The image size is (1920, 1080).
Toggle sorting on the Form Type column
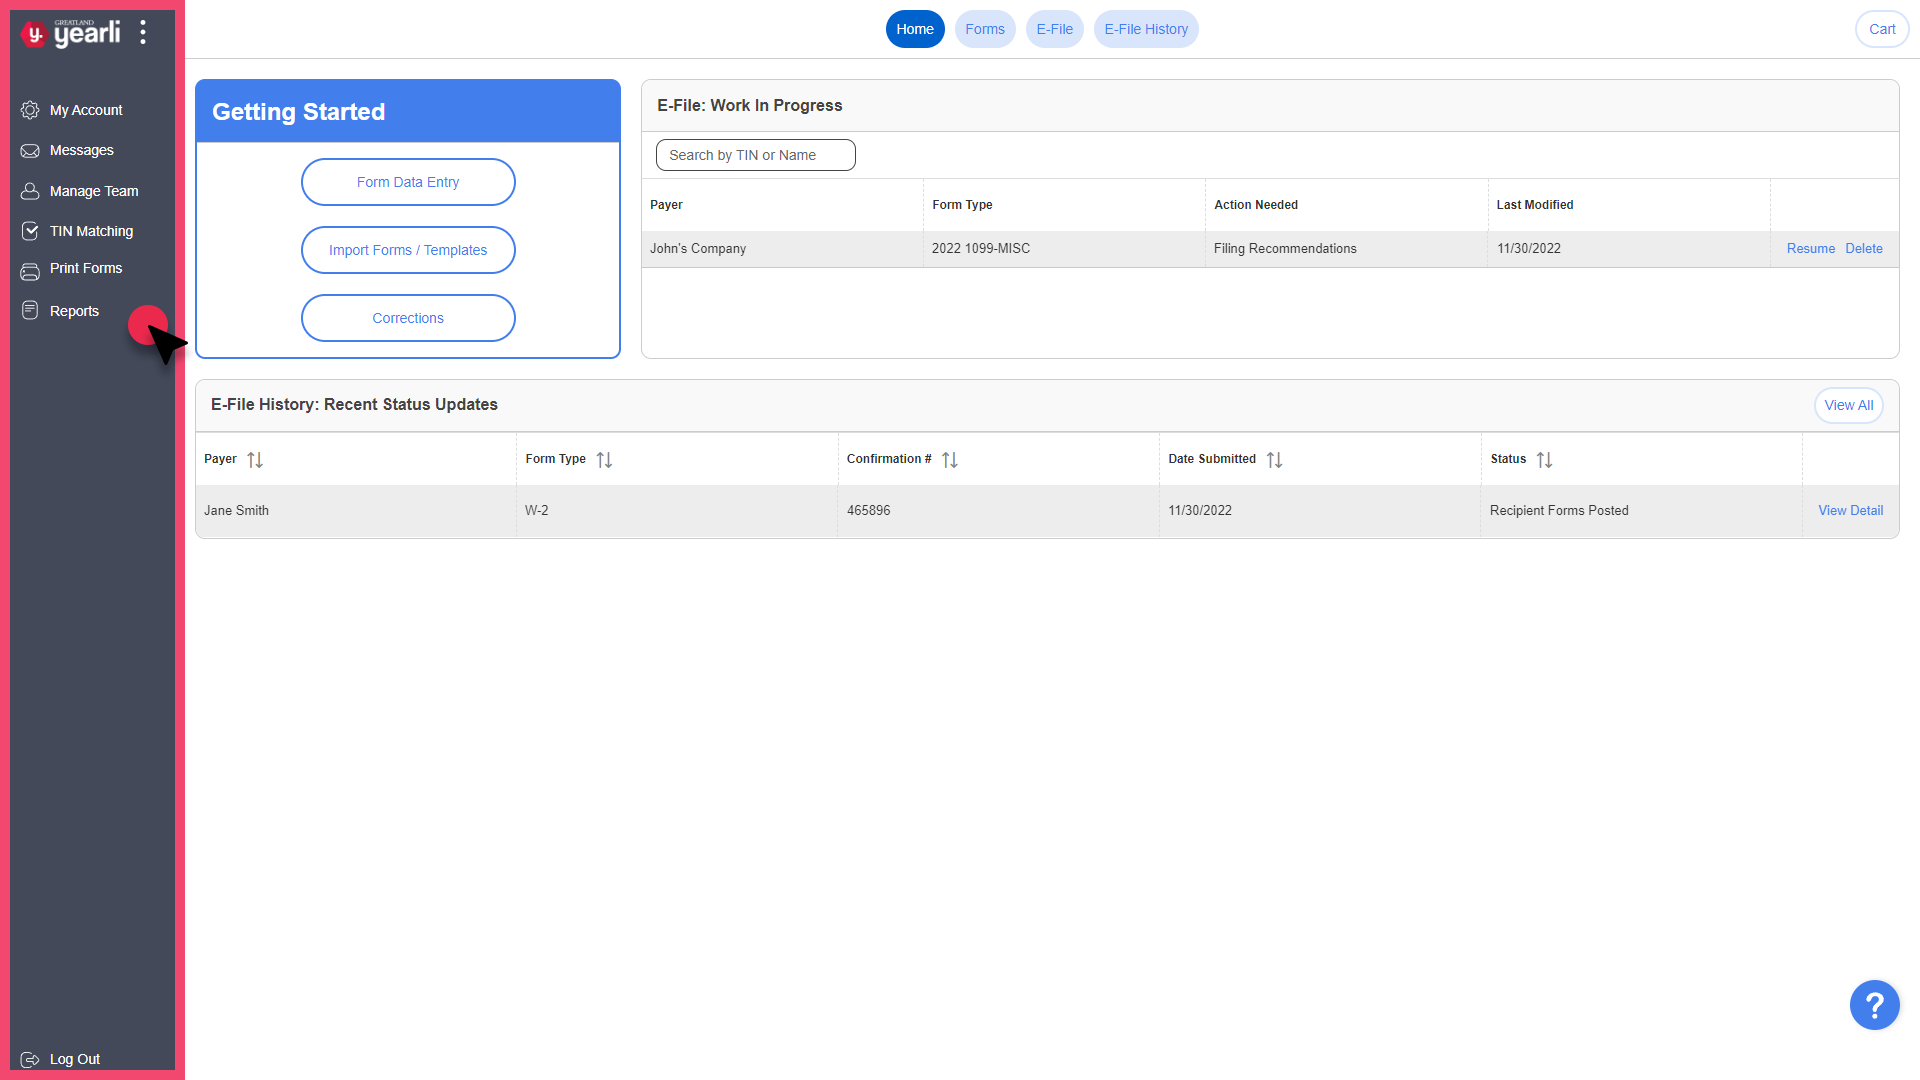(x=603, y=459)
